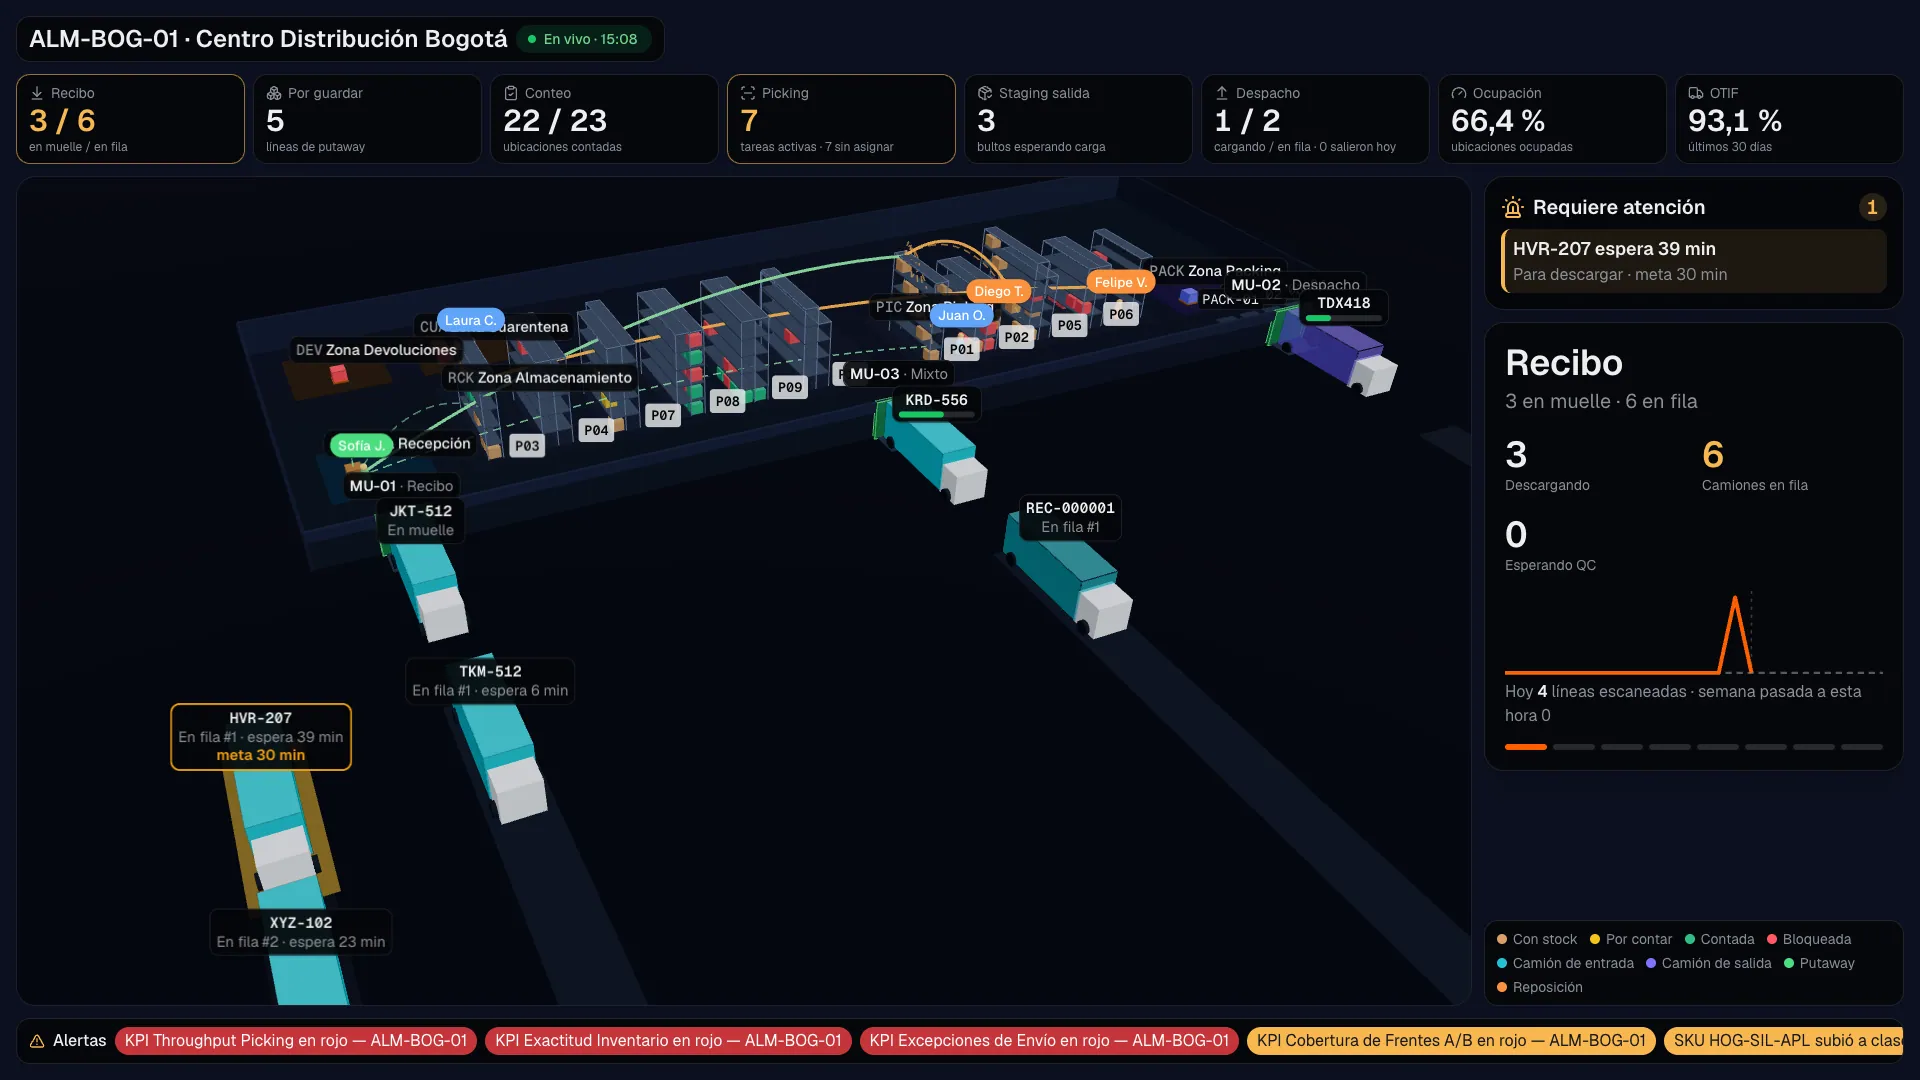
Task: Select worker tag Diego T.
Action: (x=998, y=291)
